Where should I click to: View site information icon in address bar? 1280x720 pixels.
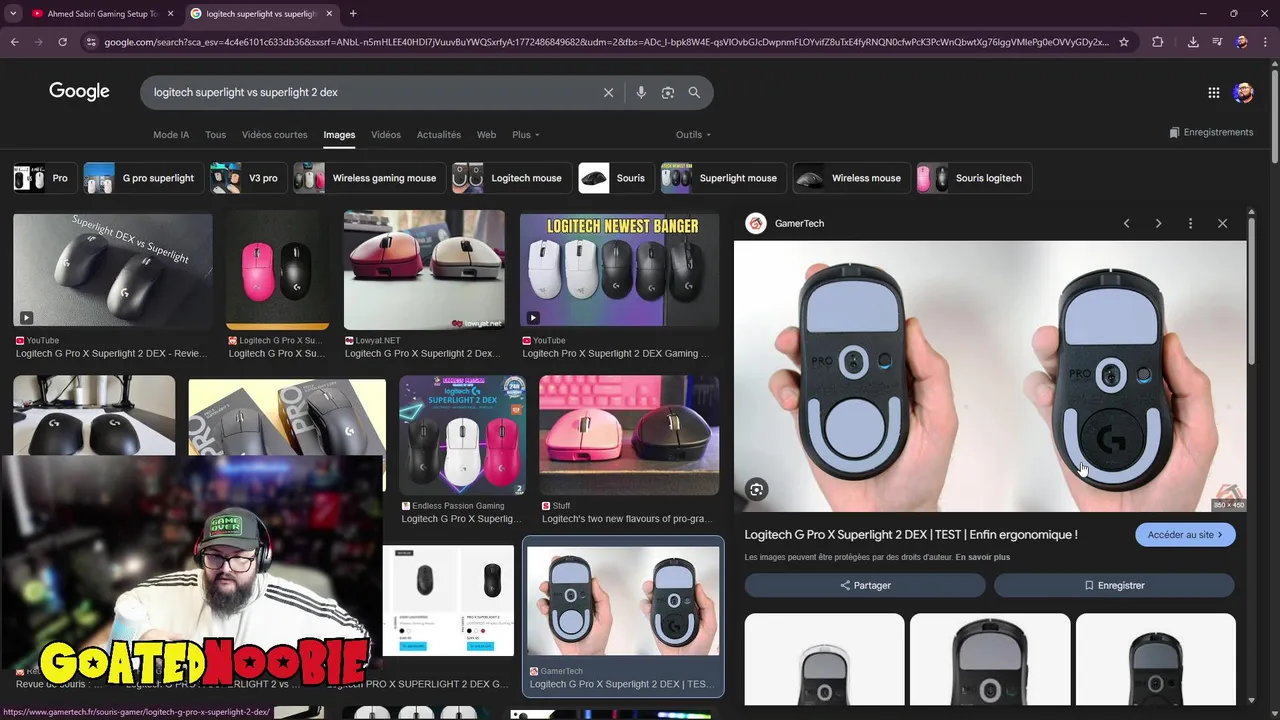pyautogui.click(x=92, y=42)
